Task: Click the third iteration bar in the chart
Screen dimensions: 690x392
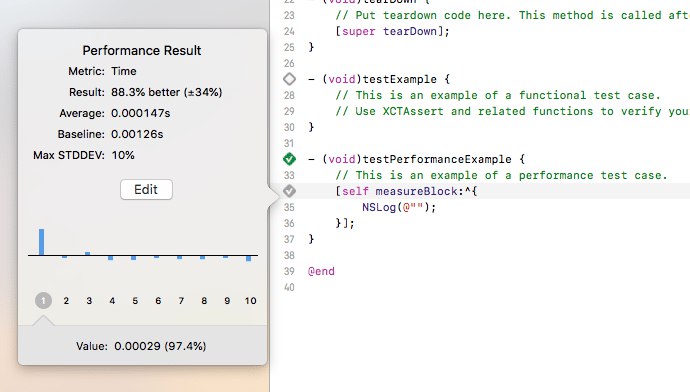Action: tap(88, 253)
